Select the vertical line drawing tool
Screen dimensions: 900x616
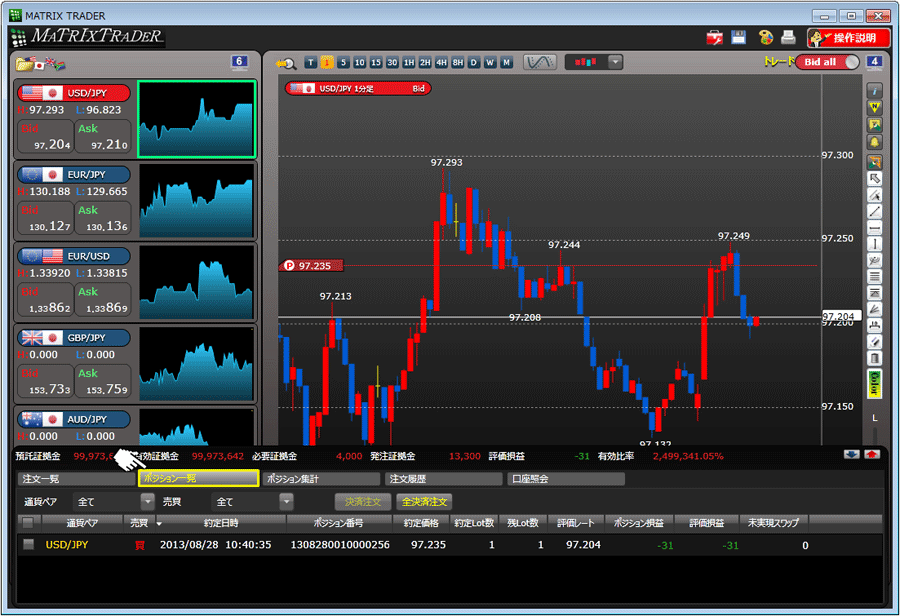coord(874,244)
